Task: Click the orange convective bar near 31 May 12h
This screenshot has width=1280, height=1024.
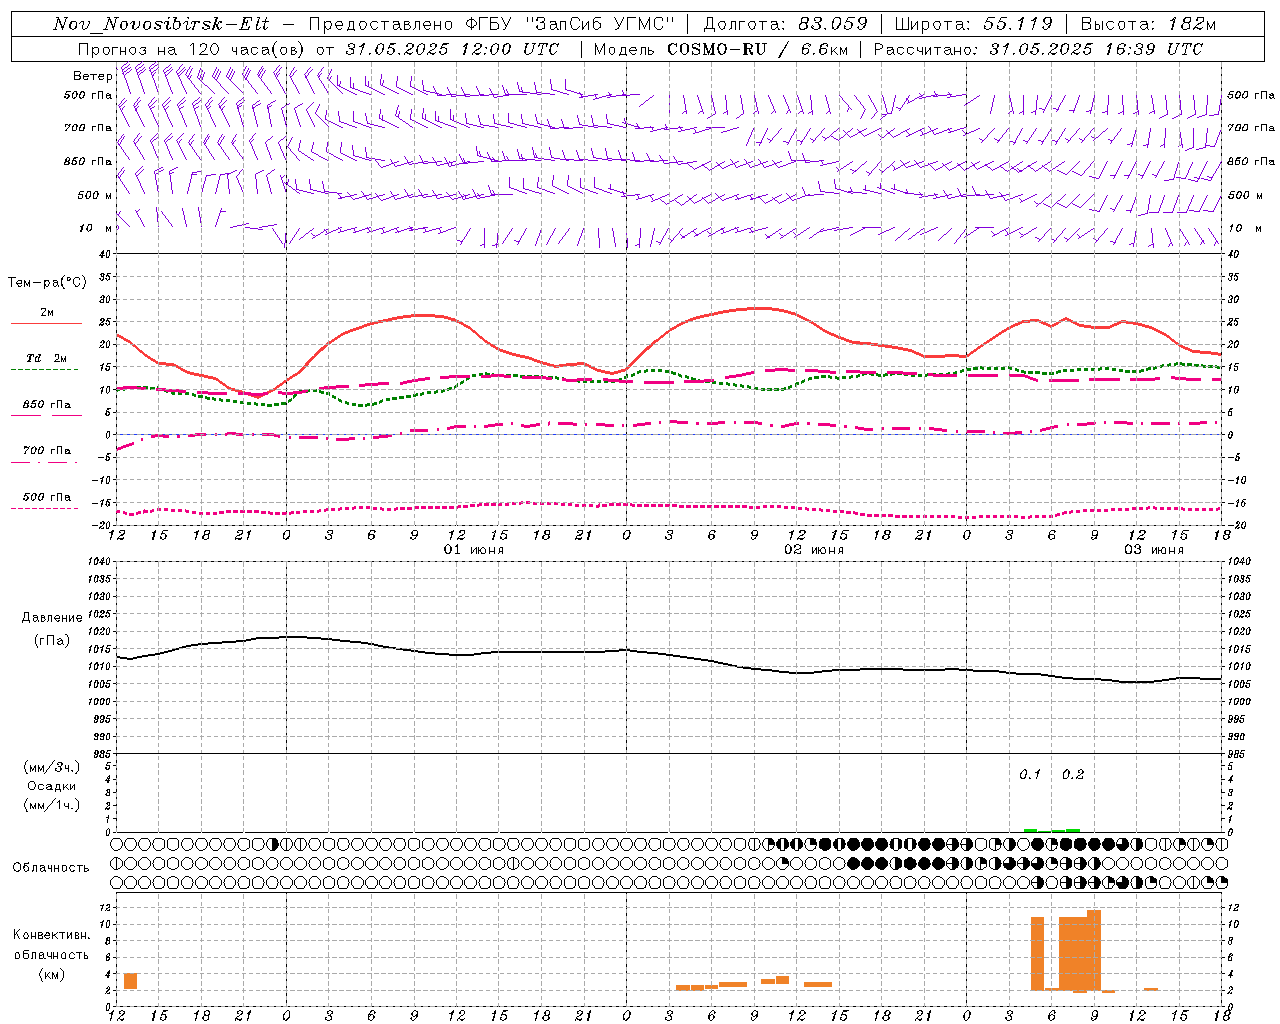Action: (130, 981)
